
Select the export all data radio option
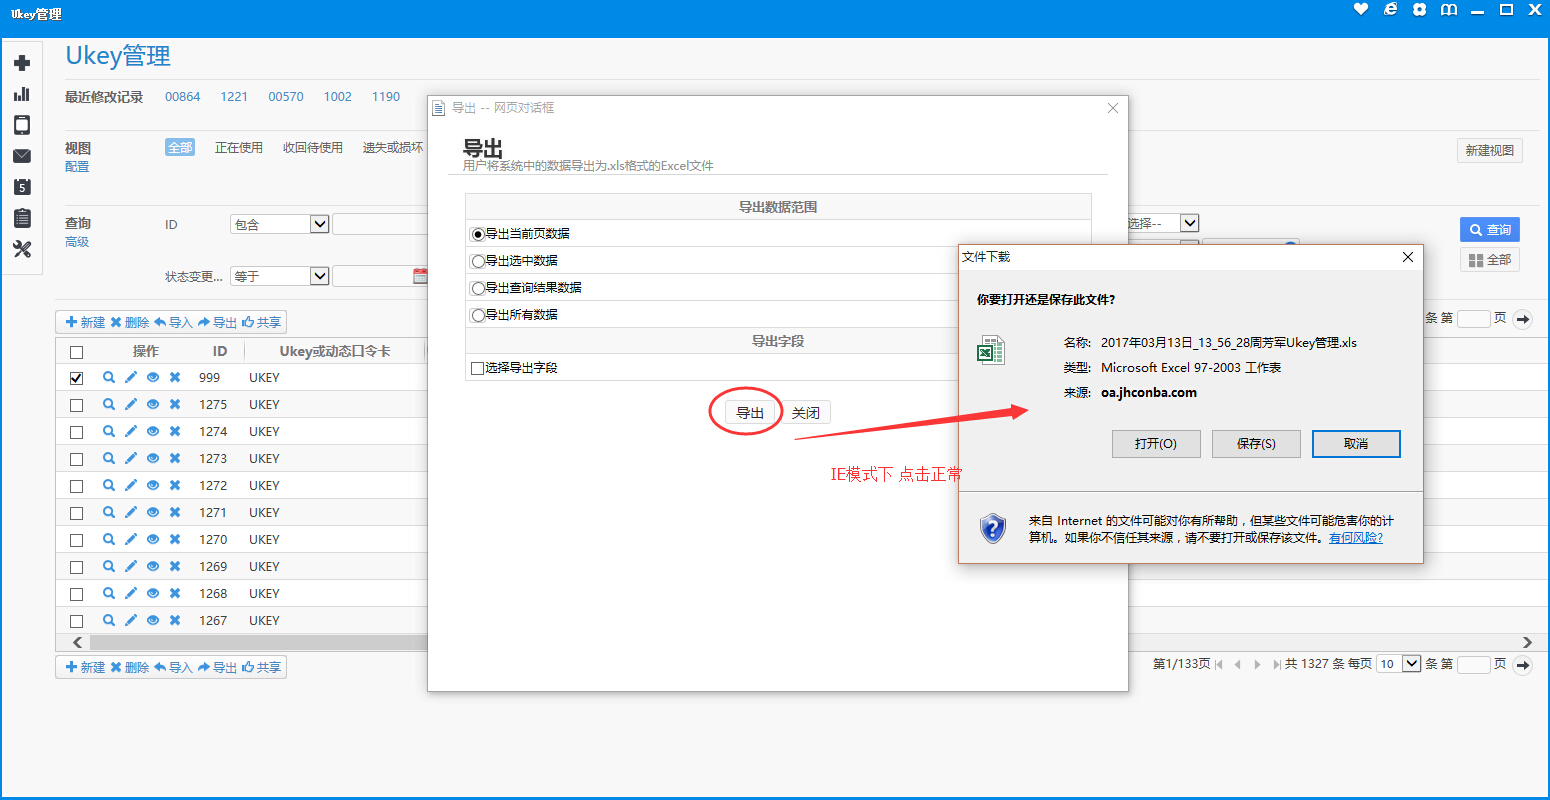point(478,315)
